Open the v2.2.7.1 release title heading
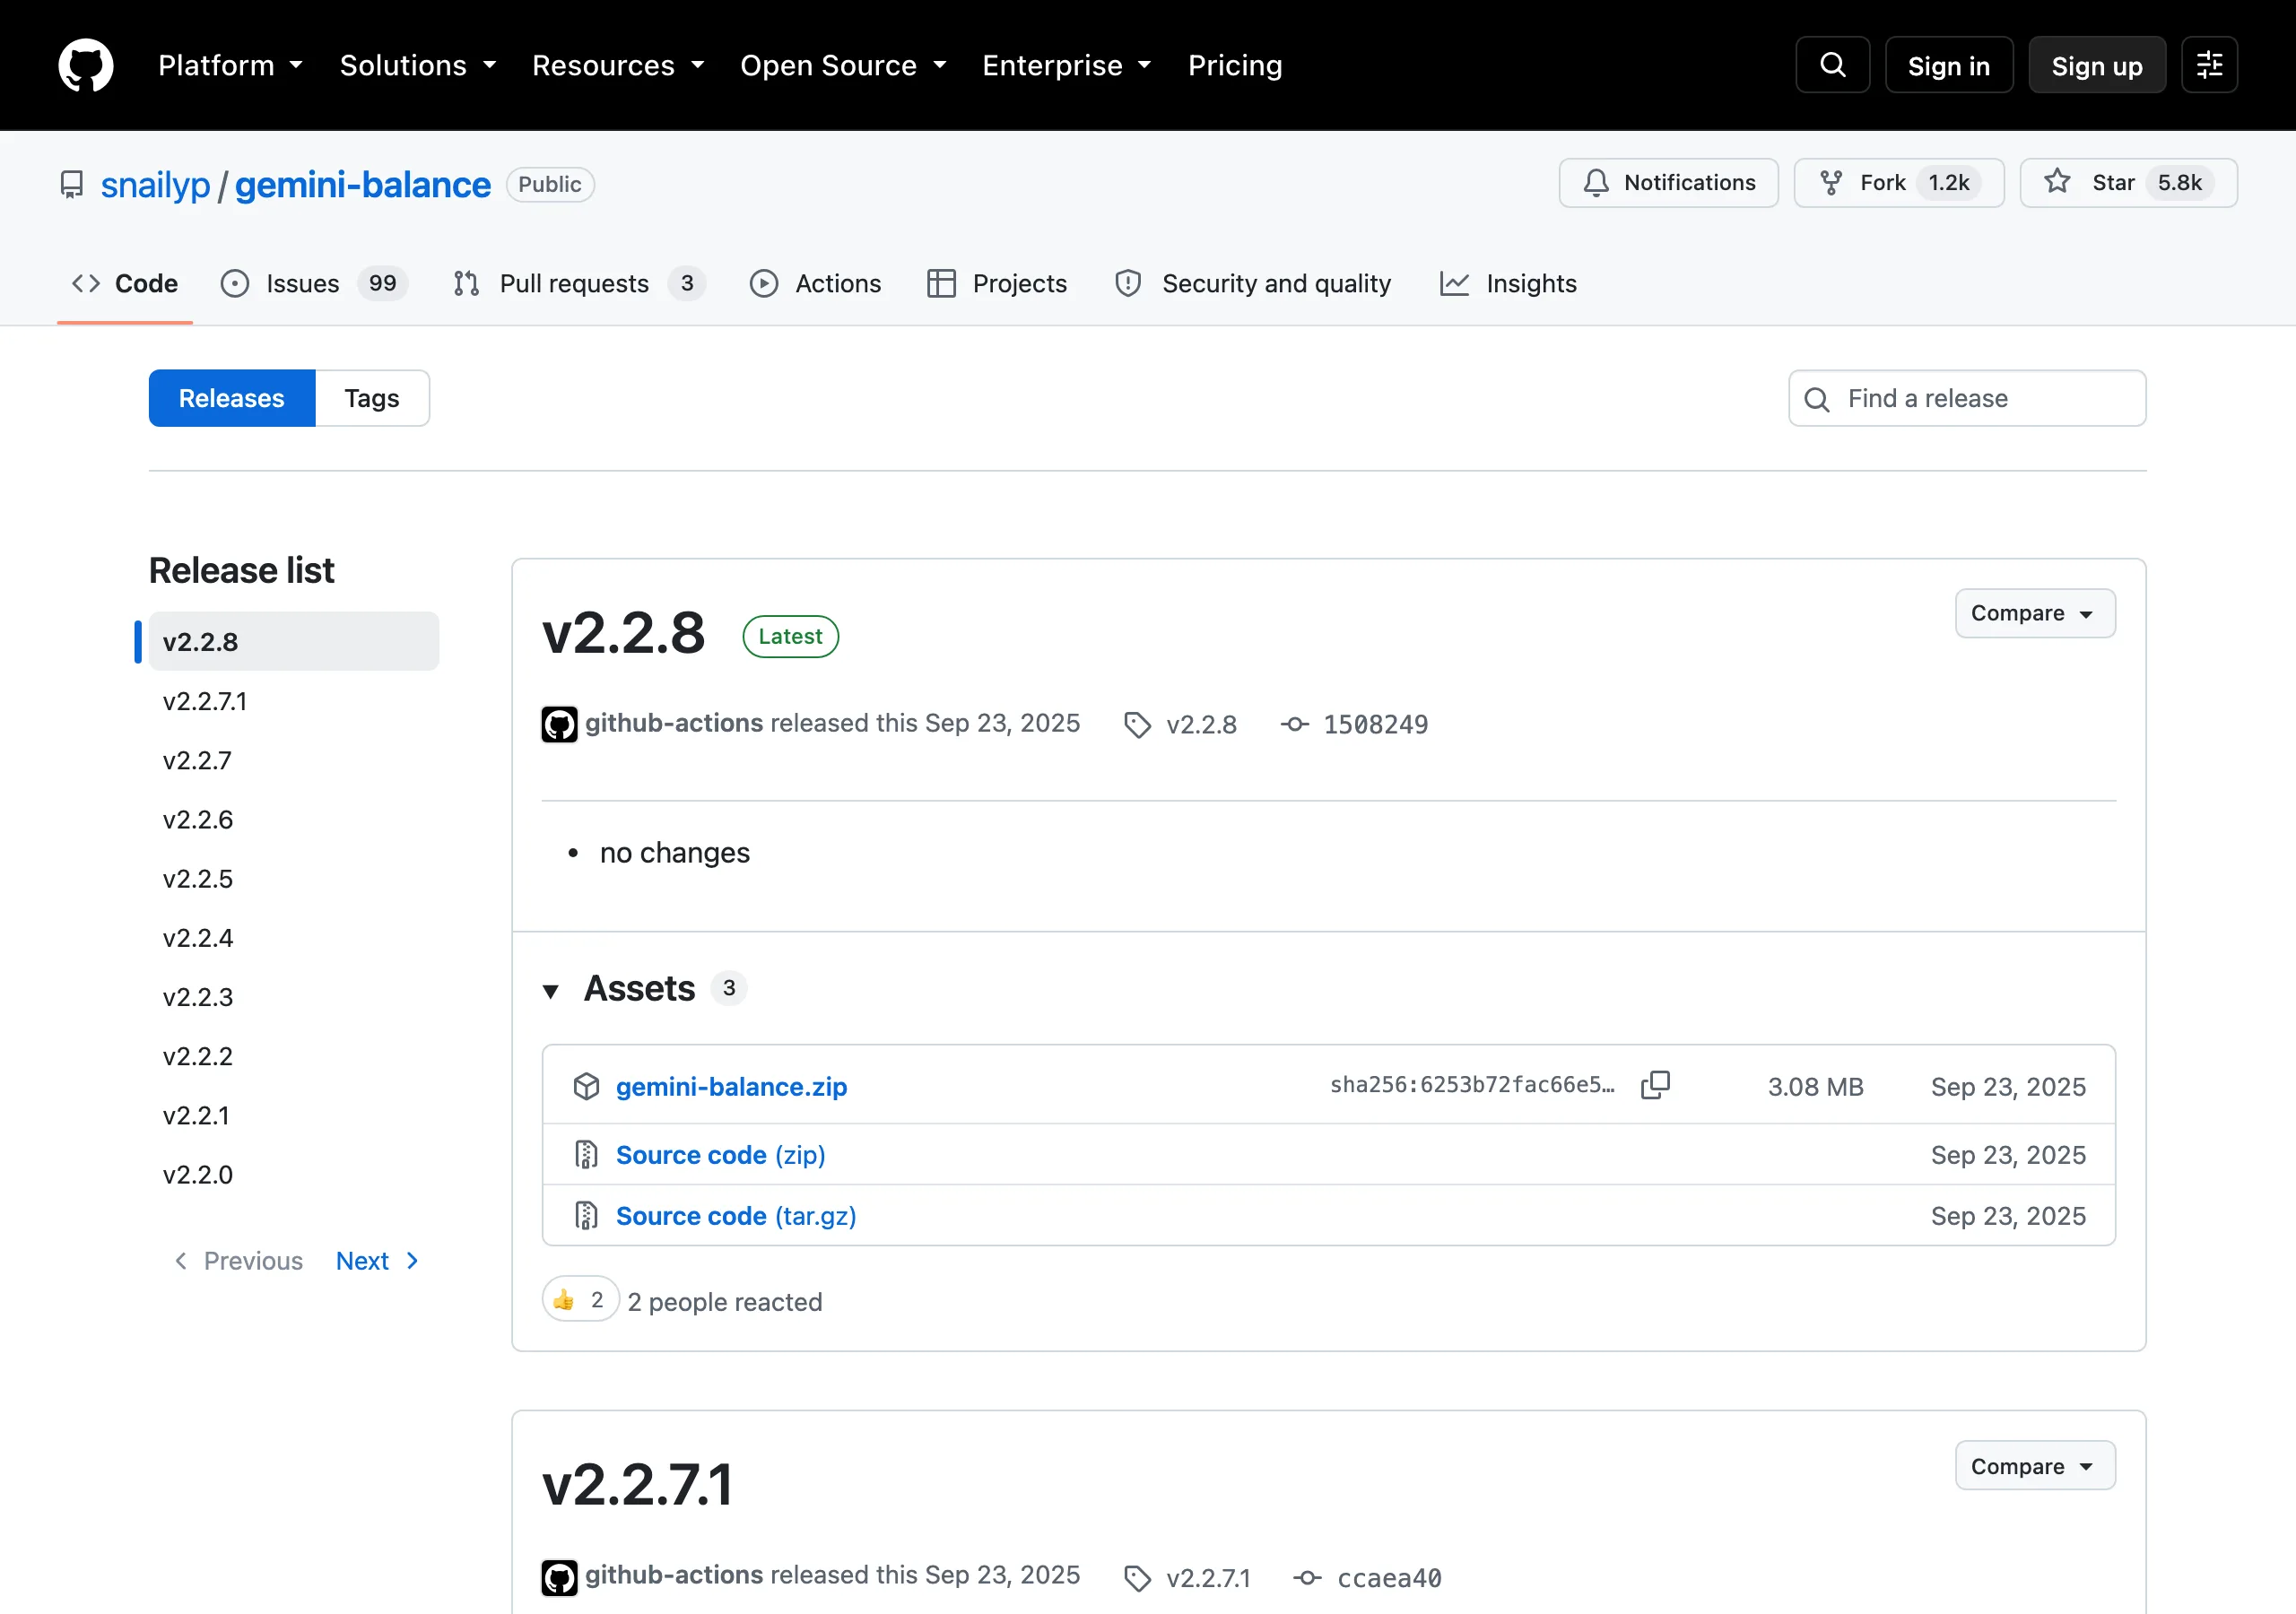This screenshot has width=2296, height=1614. (x=637, y=1485)
